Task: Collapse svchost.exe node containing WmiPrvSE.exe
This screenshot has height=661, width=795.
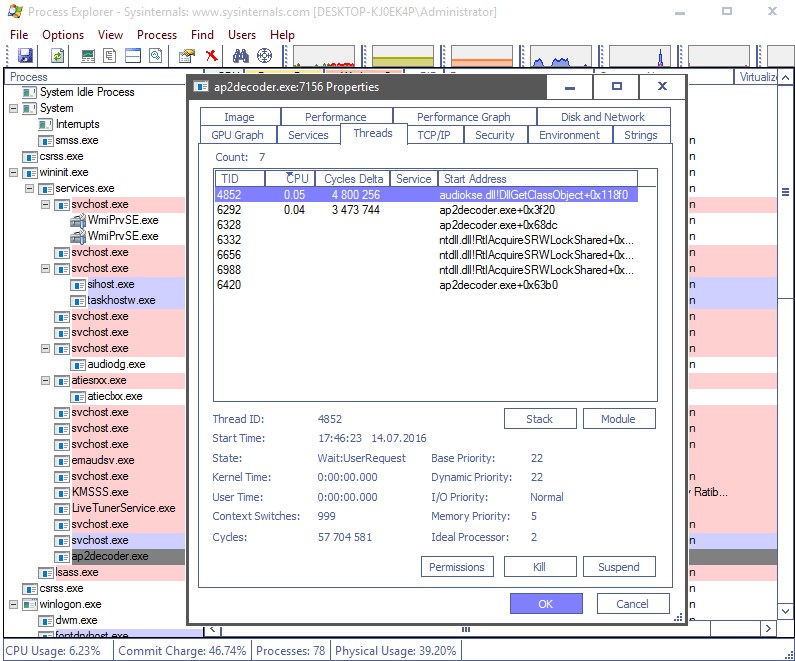Action: tap(46, 204)
